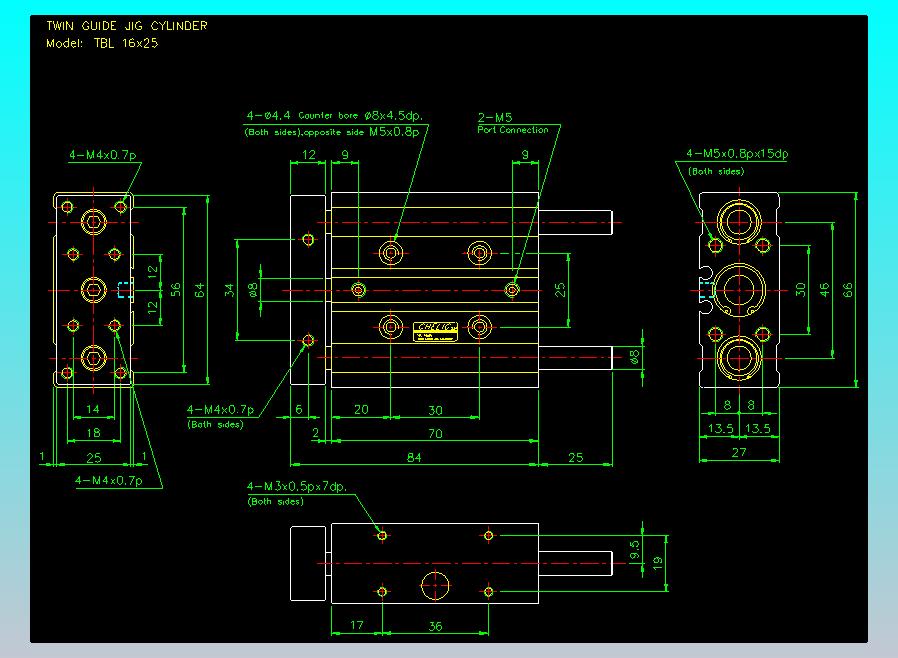The width and height of the screenshot is (898, 658).
Task: Click the 9.5 dimension in bottom view
Action: (x=634, y=550)
